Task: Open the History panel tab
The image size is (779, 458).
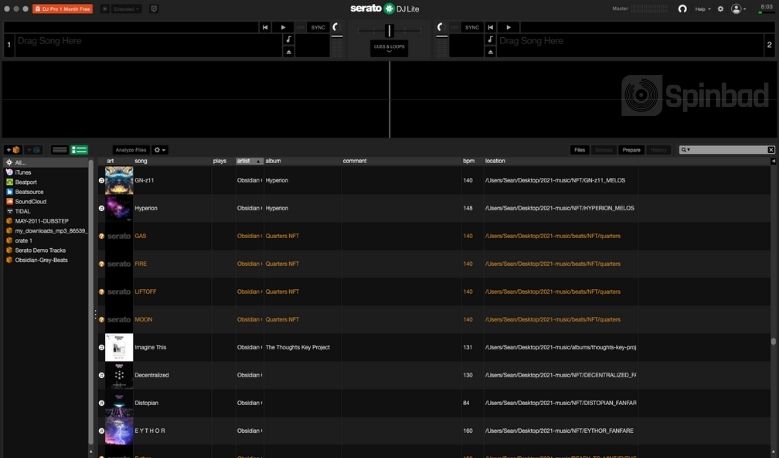Action: pyautogui.click(x=658, y=150)
